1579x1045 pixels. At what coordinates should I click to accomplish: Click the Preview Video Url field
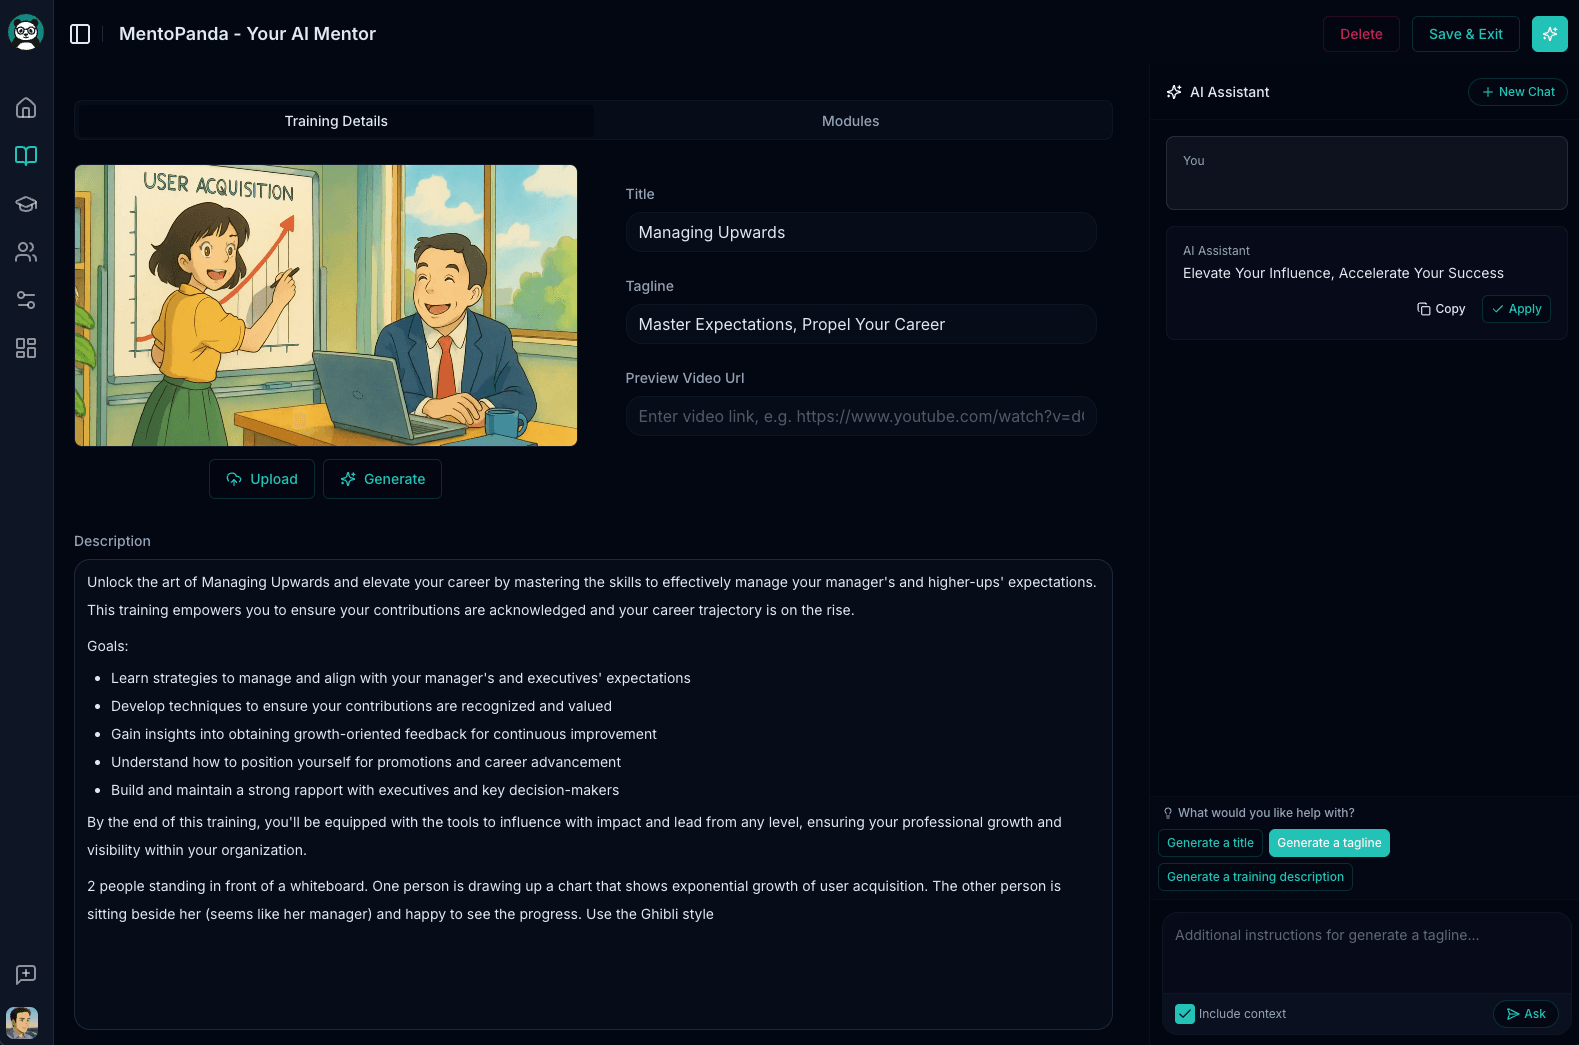[860, 416]
